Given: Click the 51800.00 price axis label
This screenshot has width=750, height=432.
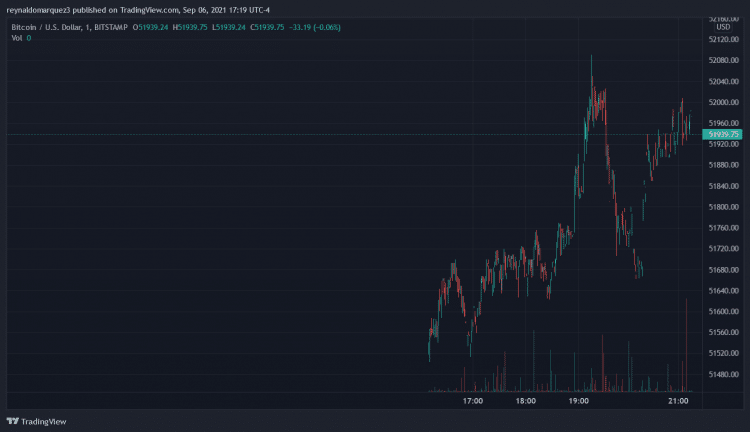Looking at the screenshot, I should point(723,207).
